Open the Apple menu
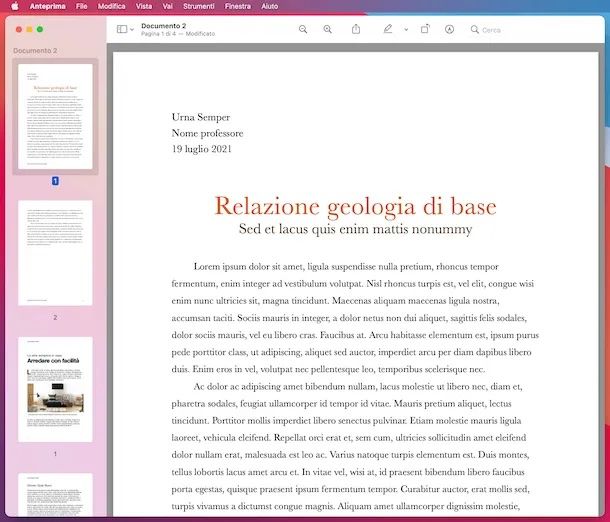Screen dimensions: 610x522 (14, 6)
